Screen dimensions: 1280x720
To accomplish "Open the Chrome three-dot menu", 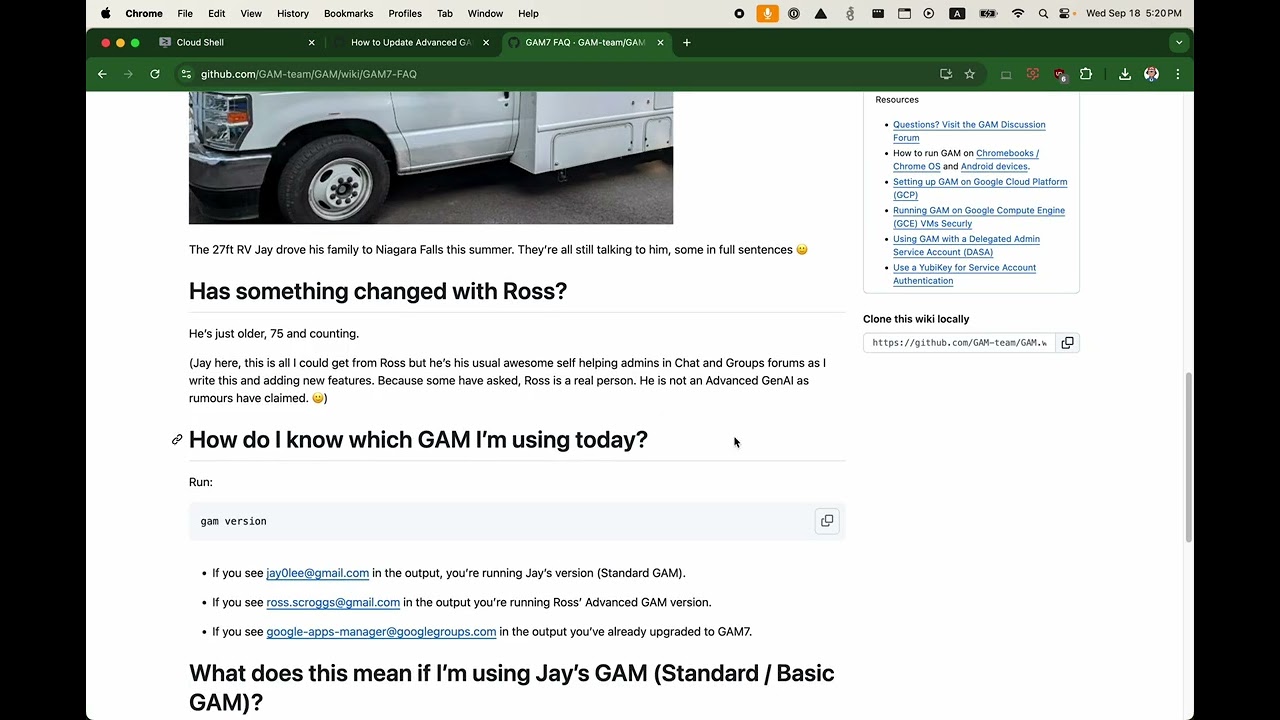I will tap(1178, 74).
